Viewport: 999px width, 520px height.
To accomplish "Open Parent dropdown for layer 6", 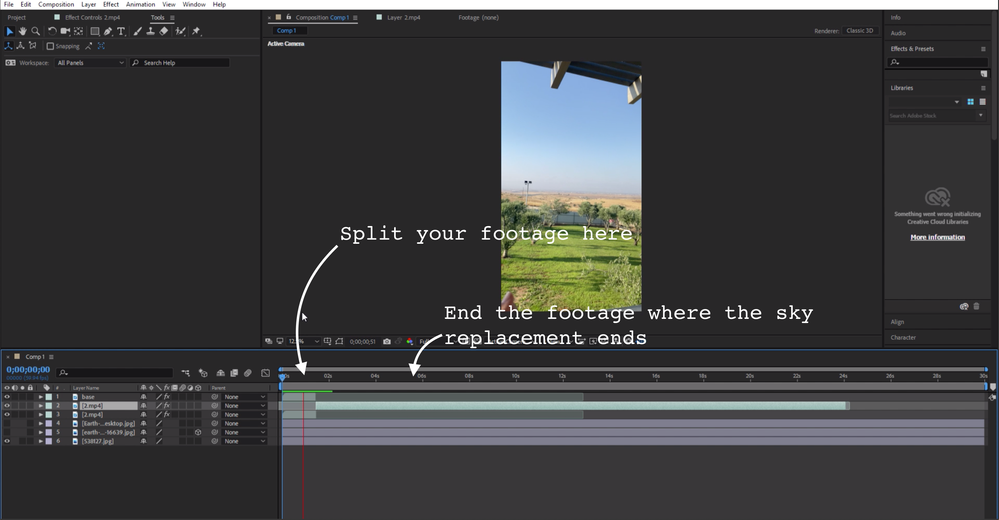I will coord(244,441).
